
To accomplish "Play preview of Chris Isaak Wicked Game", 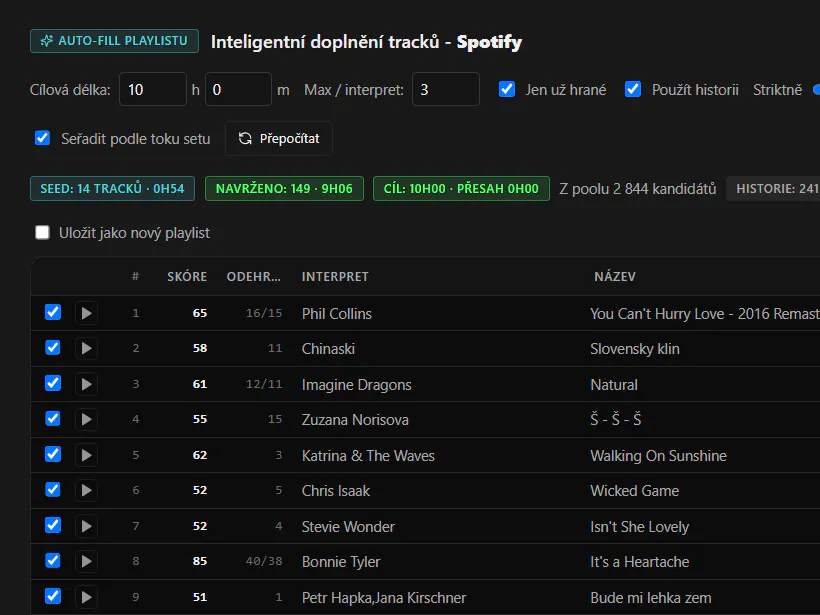I will (x=86, y=491).
